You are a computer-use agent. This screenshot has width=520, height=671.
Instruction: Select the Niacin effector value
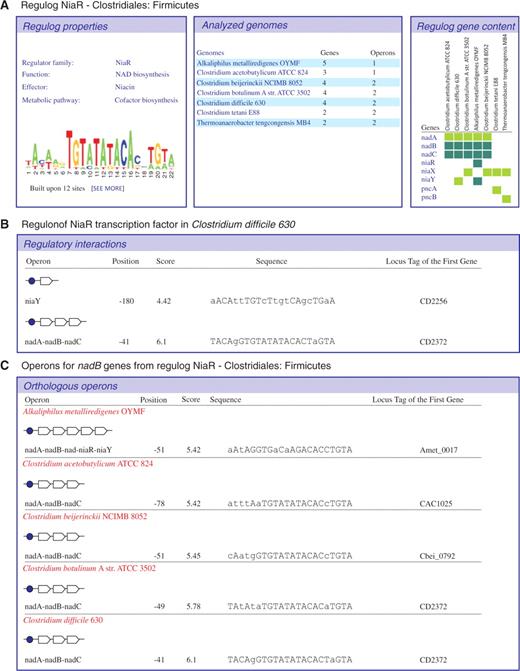tap(125, 87)
